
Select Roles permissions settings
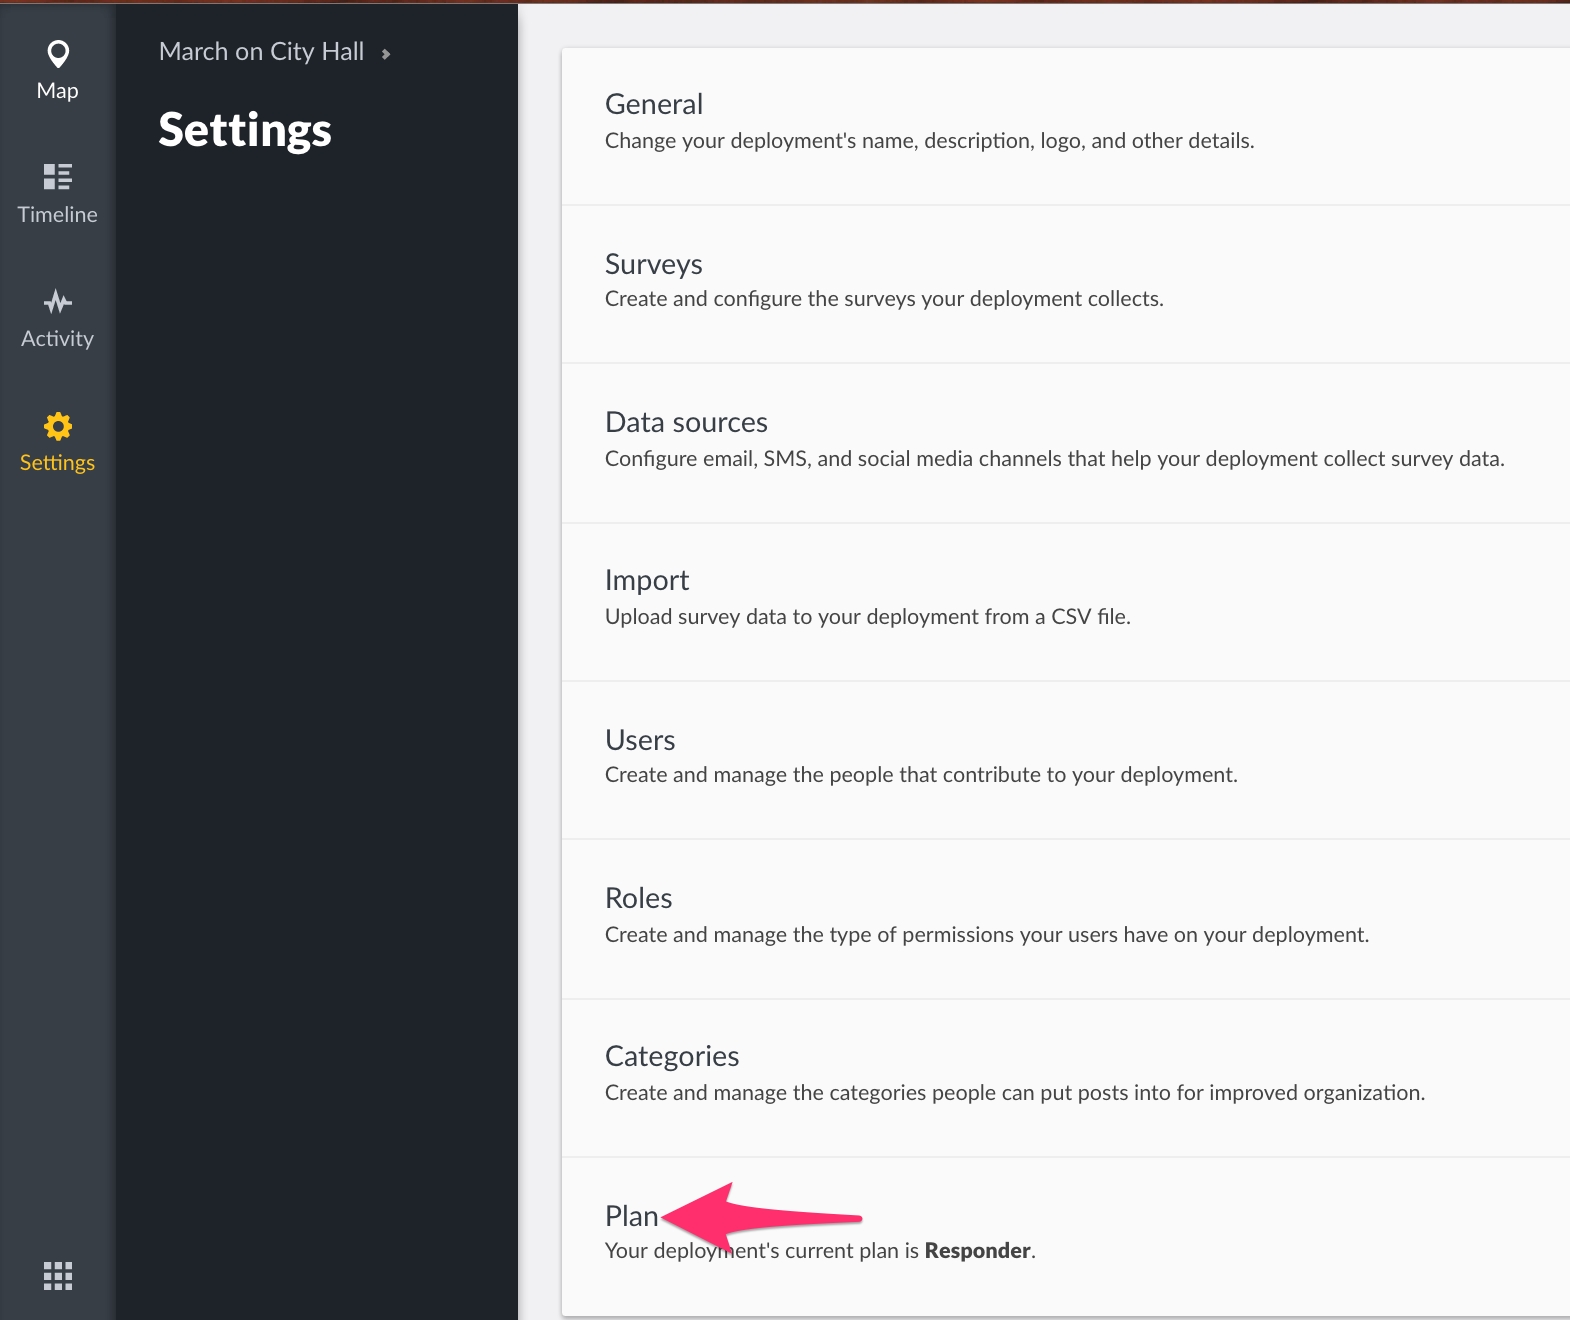click(x=638, y=898)
